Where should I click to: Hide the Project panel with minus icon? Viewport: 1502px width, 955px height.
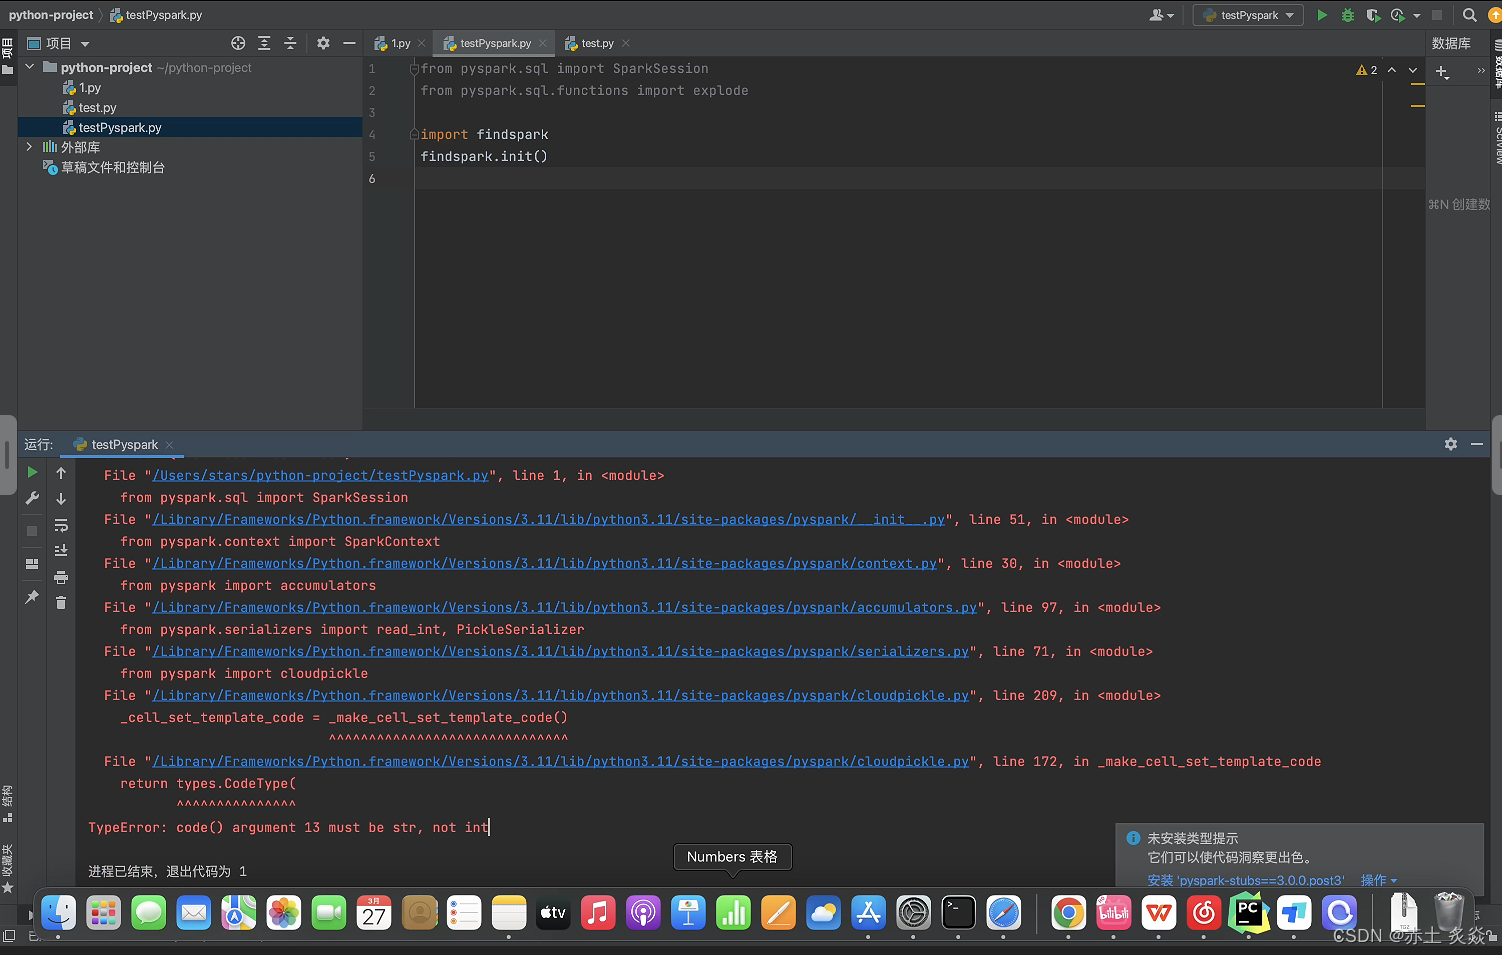click(349, 43)
